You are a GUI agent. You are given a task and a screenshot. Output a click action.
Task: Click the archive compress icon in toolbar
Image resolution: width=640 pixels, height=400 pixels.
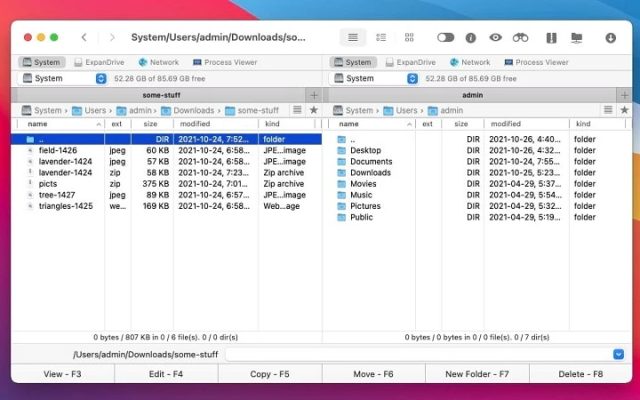[550, 37]
